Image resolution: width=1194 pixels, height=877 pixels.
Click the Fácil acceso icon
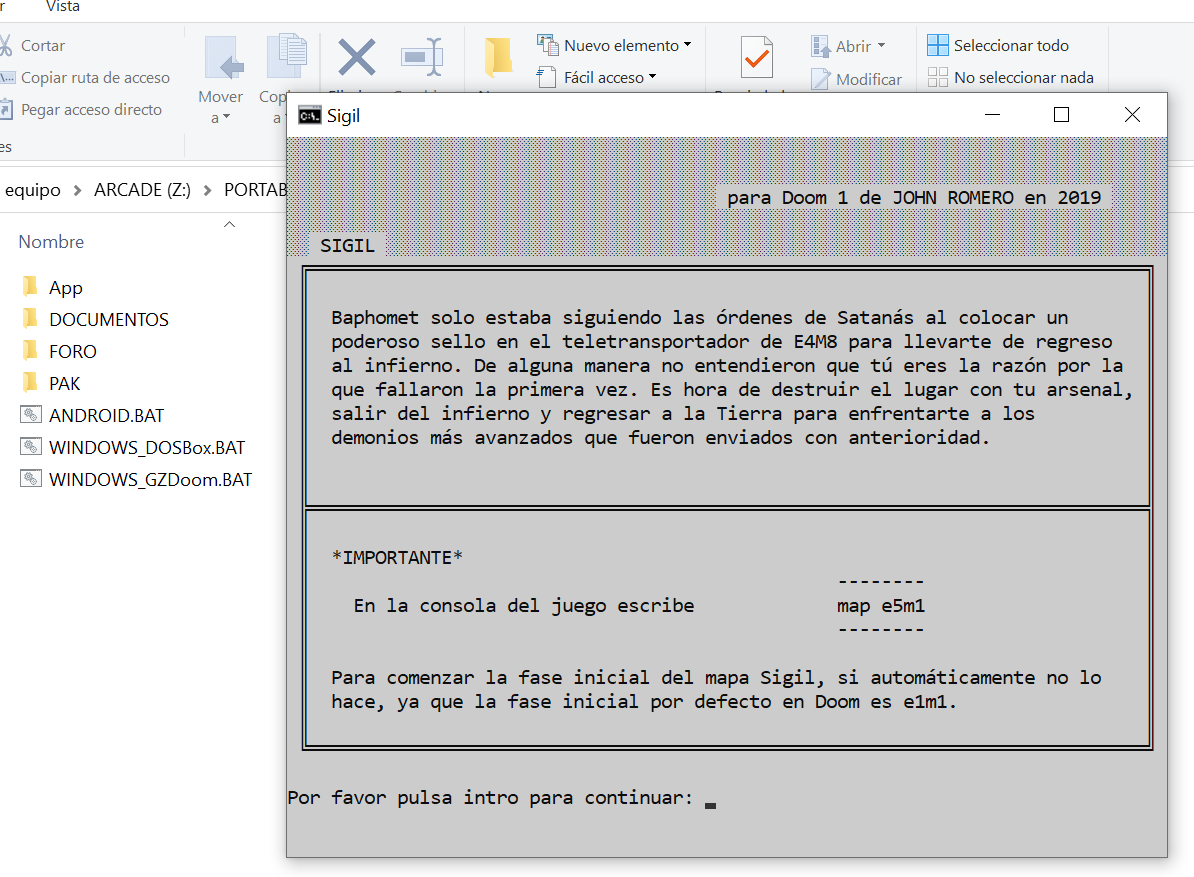point(546,77)
